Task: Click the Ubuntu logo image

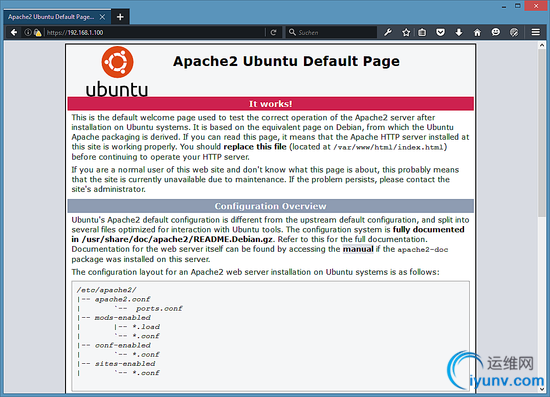Action: [x=117, y=72]
